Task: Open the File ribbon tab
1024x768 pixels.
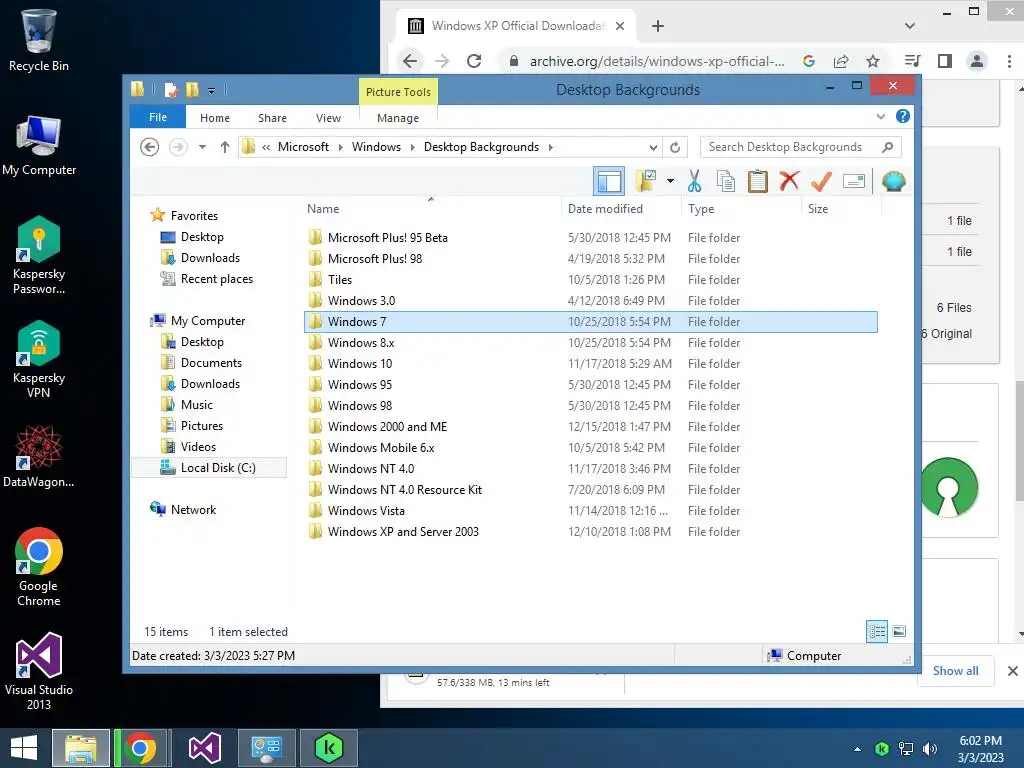Action: point(158,118)
